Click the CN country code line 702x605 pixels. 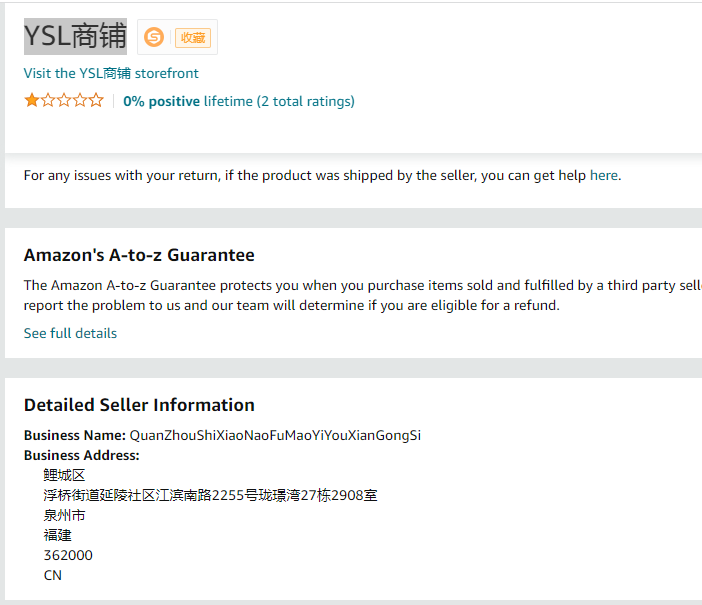53,575
